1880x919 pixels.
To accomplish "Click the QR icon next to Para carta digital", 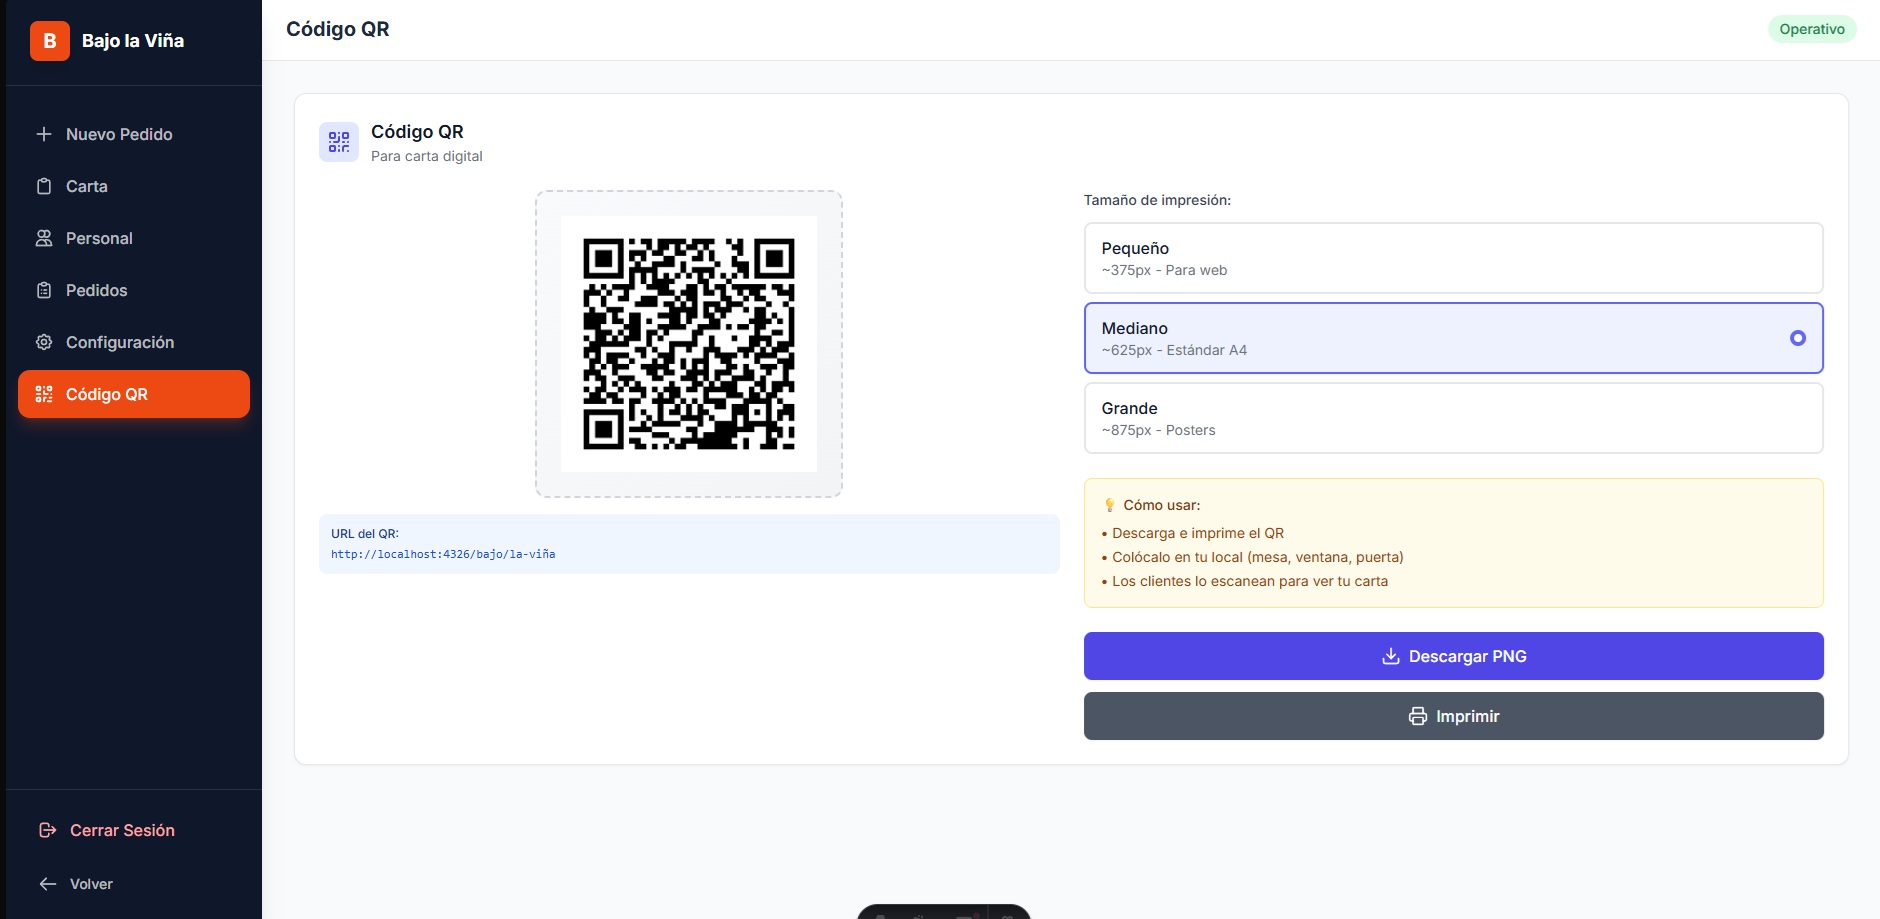I will [x=338, y=141].
